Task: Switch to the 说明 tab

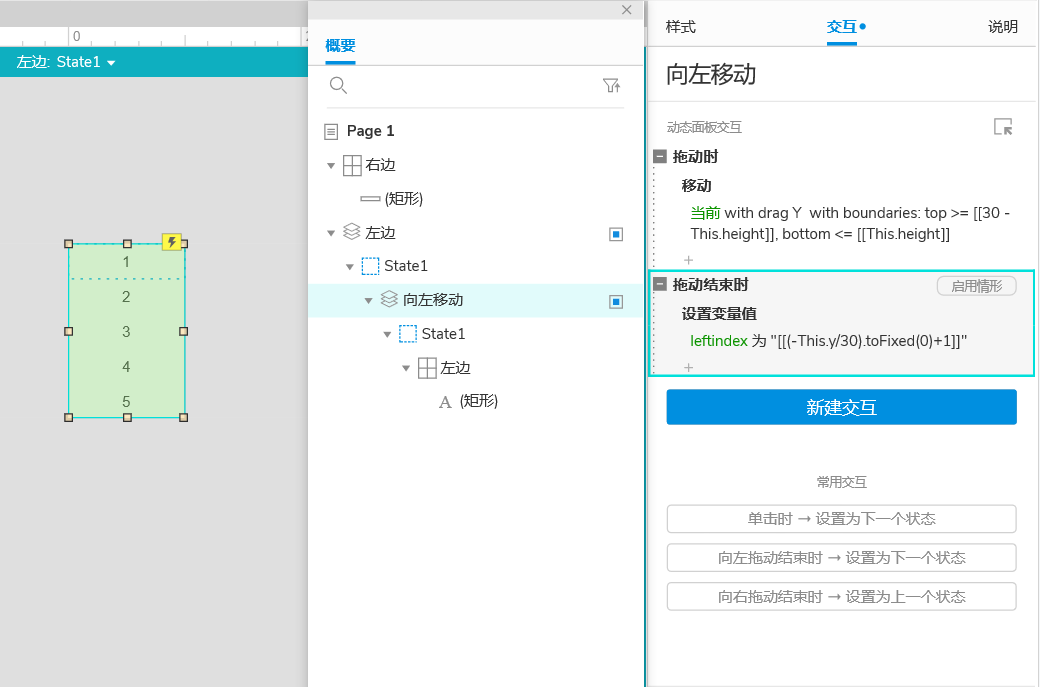Action: point(1003,27)
